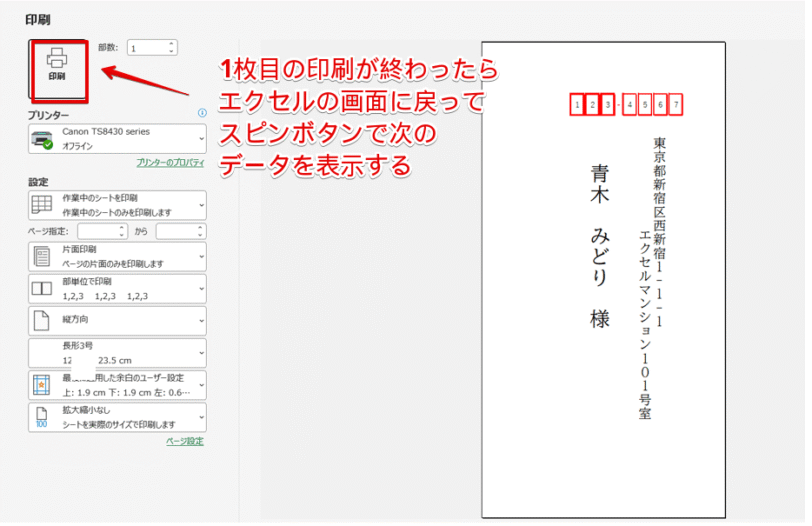
Task: Open the custom margins ユーザー設定 dropdown
Action: [x=118, y=385]
